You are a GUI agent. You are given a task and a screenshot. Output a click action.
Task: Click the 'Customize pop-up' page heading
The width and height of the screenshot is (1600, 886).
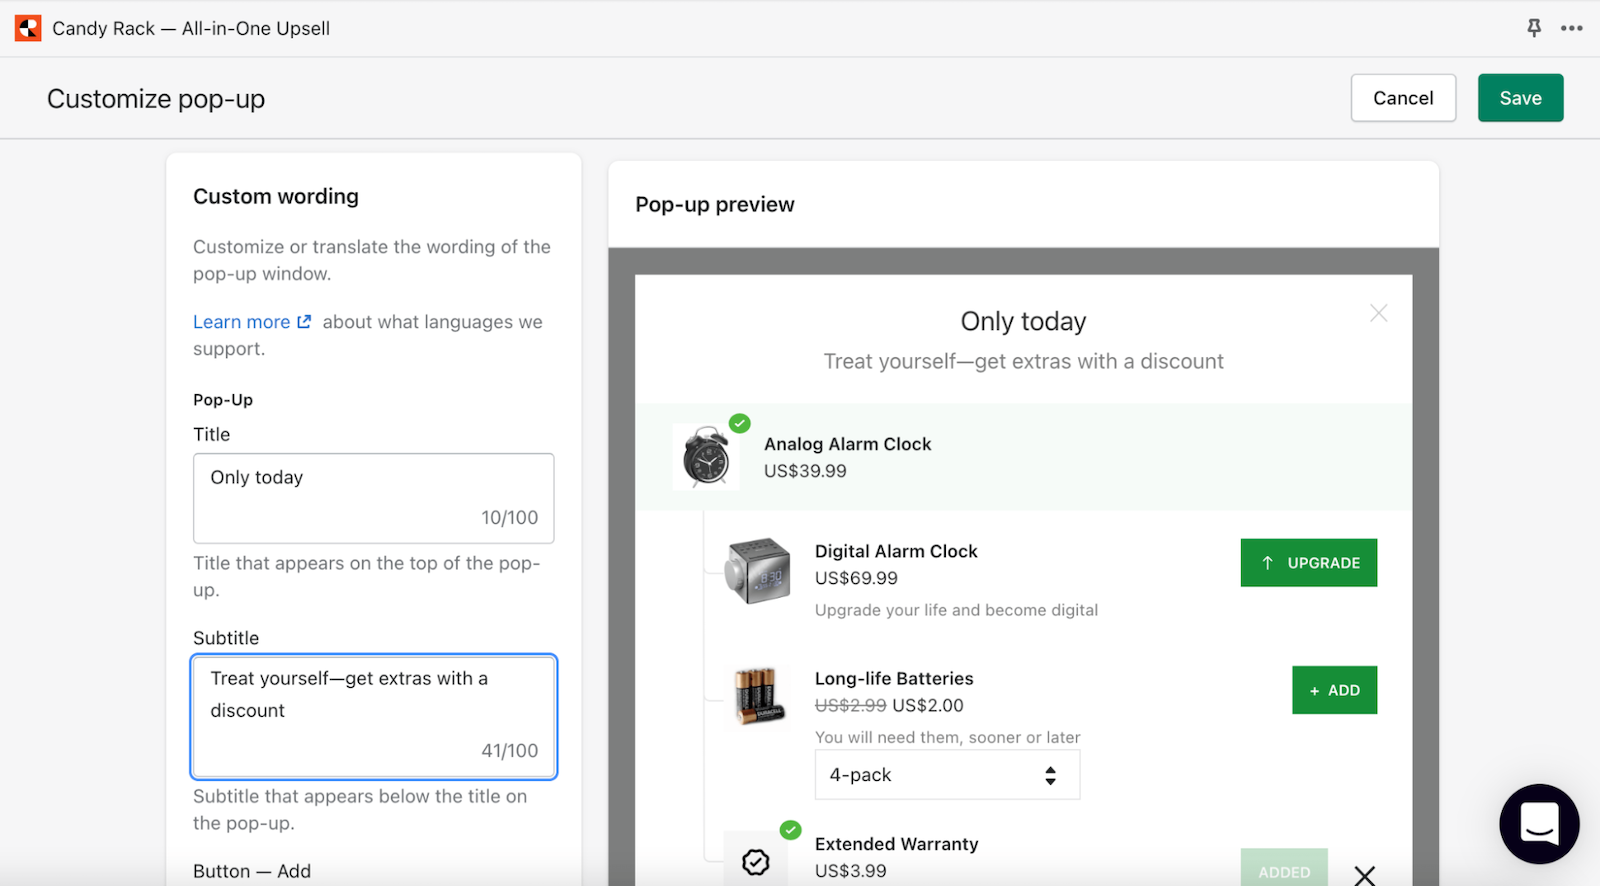coord(156,99)
